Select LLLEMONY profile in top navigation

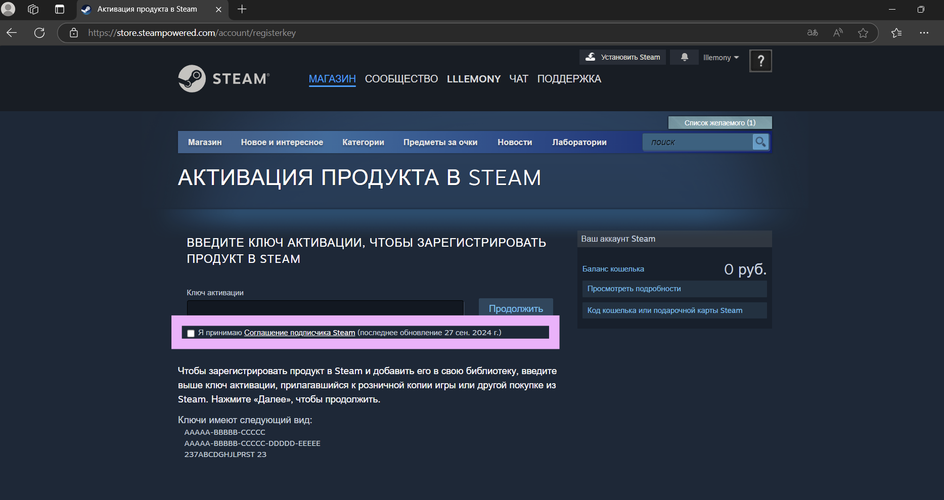pyautogui.click(x=474, y=79)
